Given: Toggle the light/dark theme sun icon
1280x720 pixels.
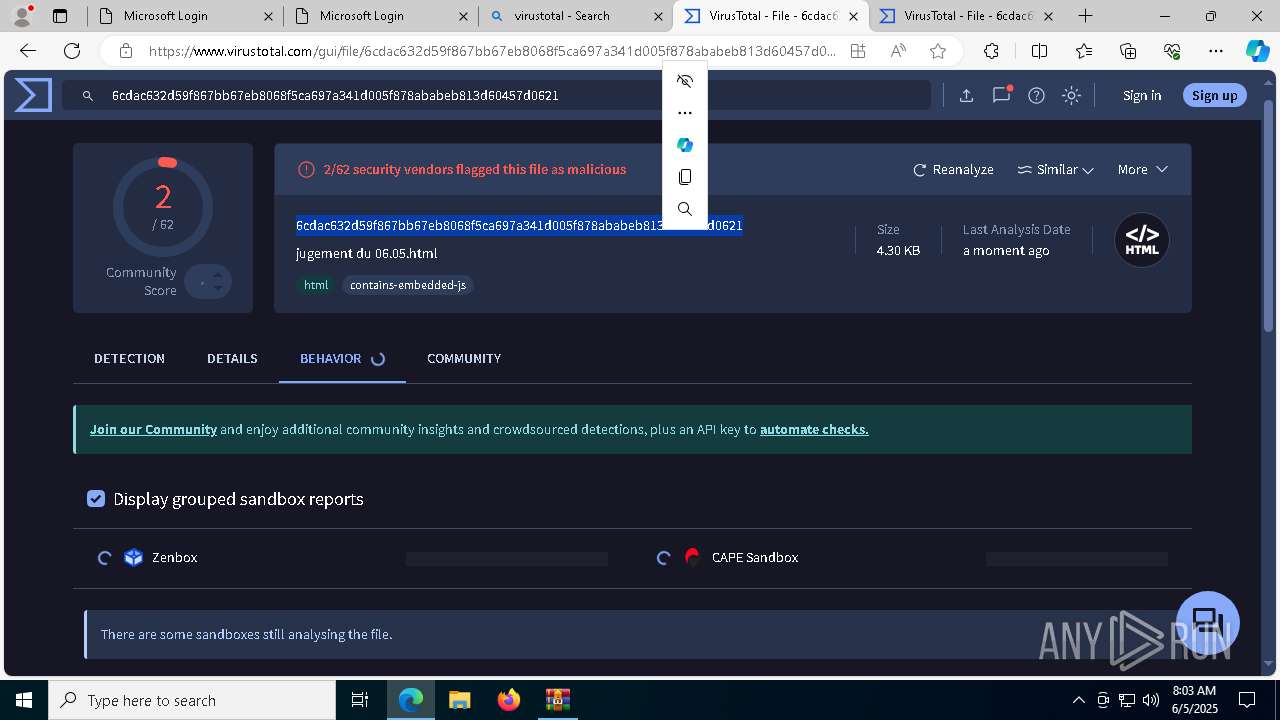Looking at the screenshot, I should click(x=1071, y=96).
